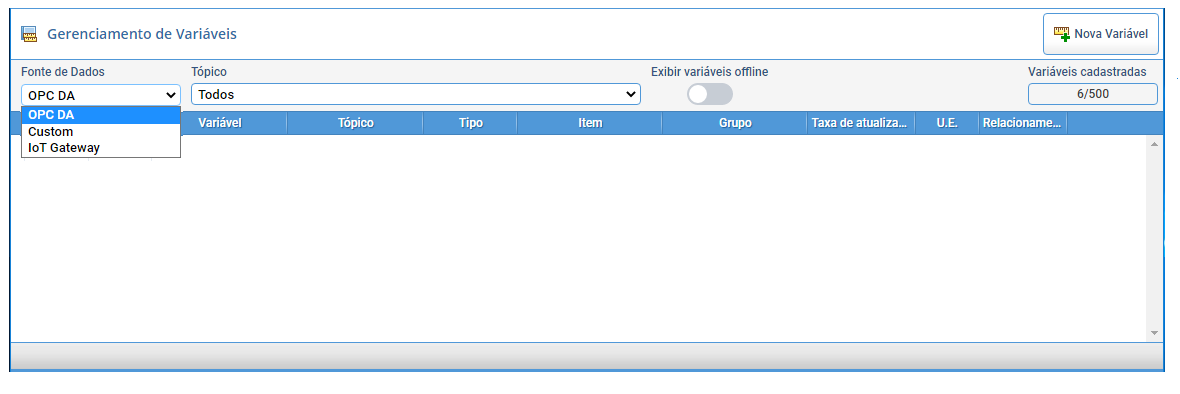This screenshot has height=394, width=1180.
Task: Sort by Tipo column header
Action: coord(470,123)
